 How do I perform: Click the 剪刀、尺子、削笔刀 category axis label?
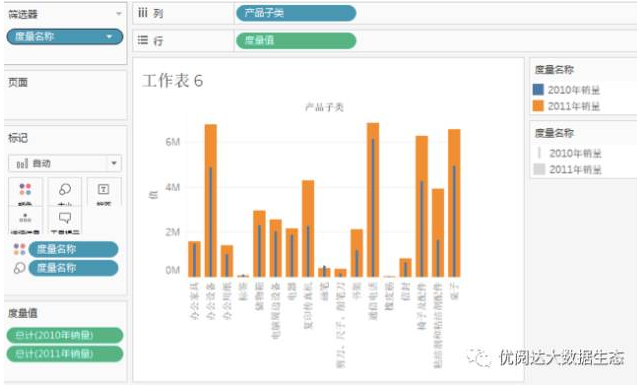(x=340, y=325)
